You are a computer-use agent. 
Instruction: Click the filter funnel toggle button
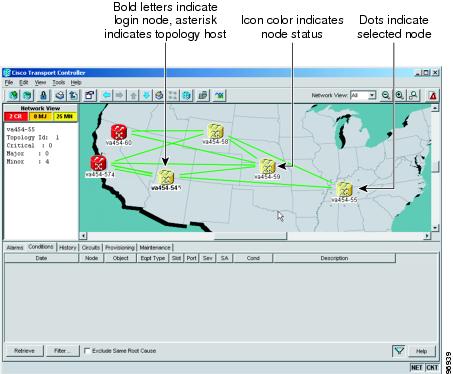[399, 351]
